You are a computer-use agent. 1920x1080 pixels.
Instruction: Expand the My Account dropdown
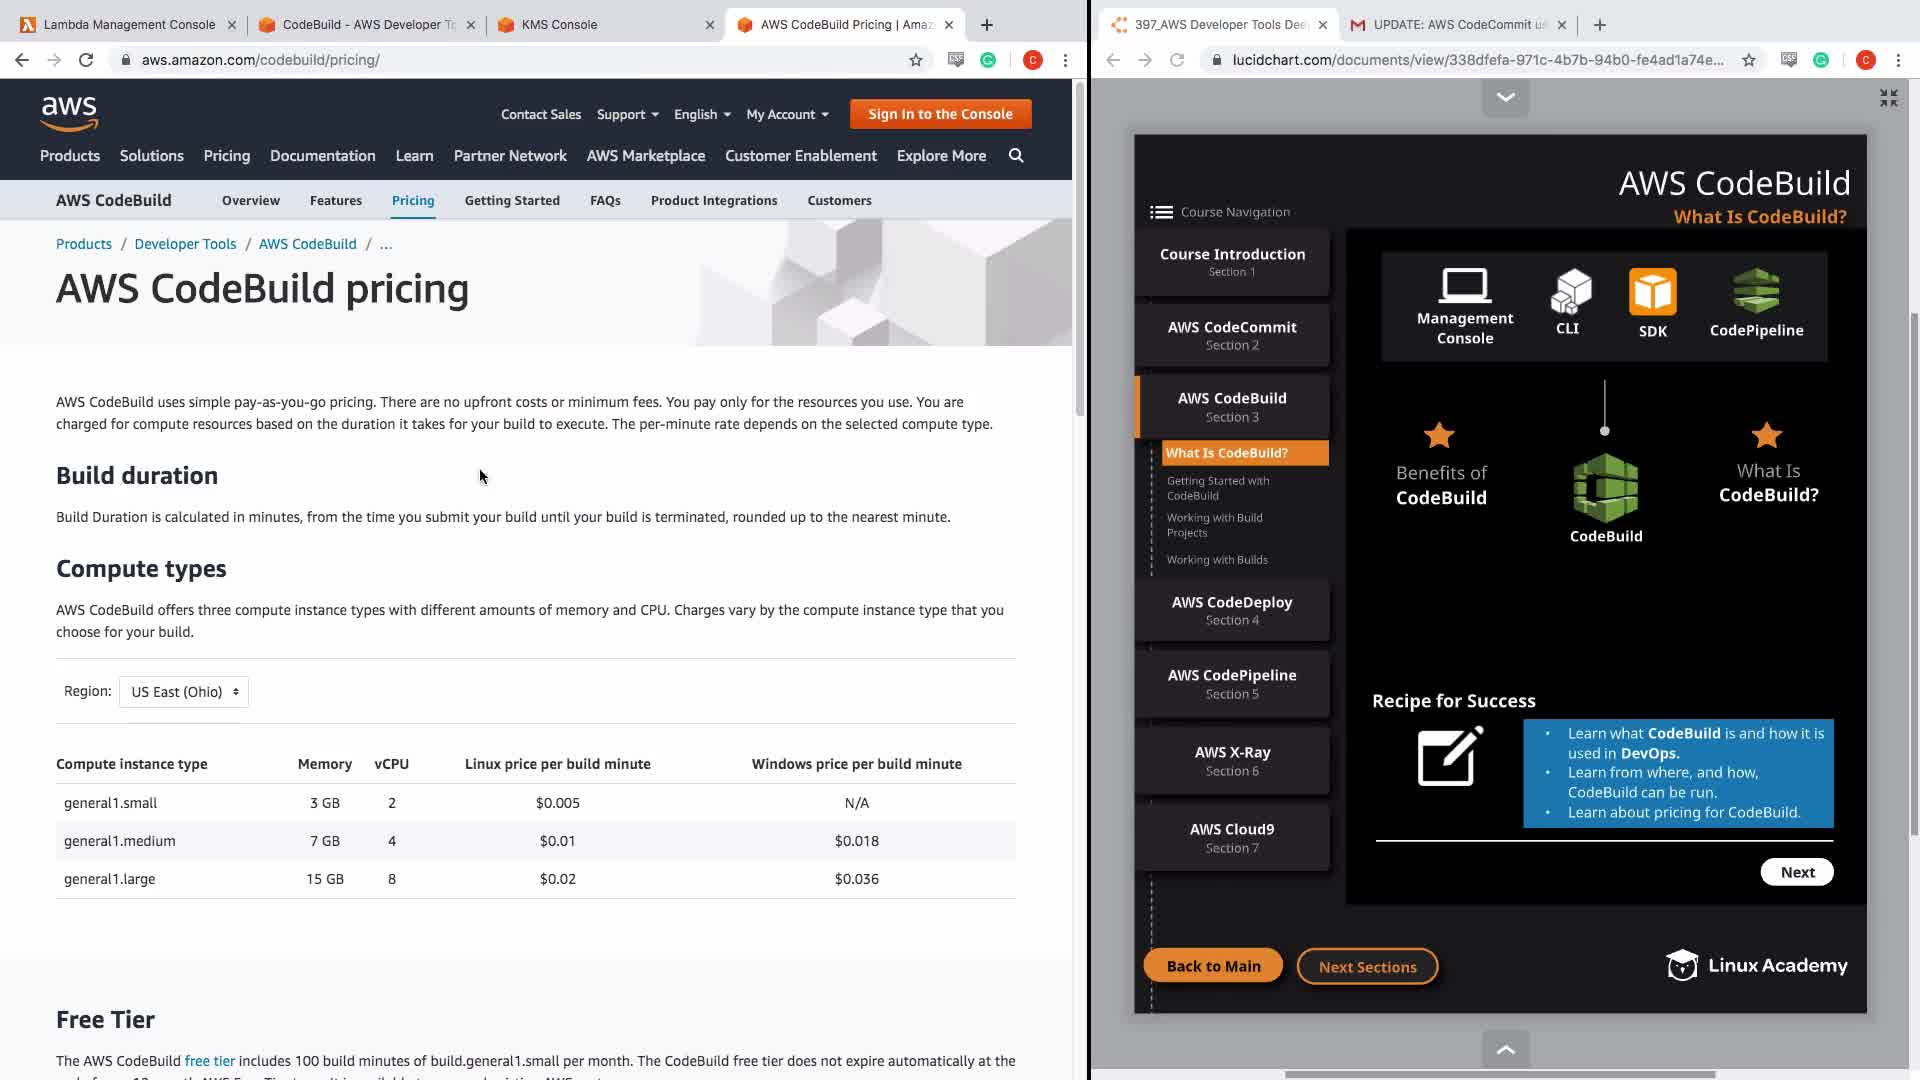pos(787,115)
